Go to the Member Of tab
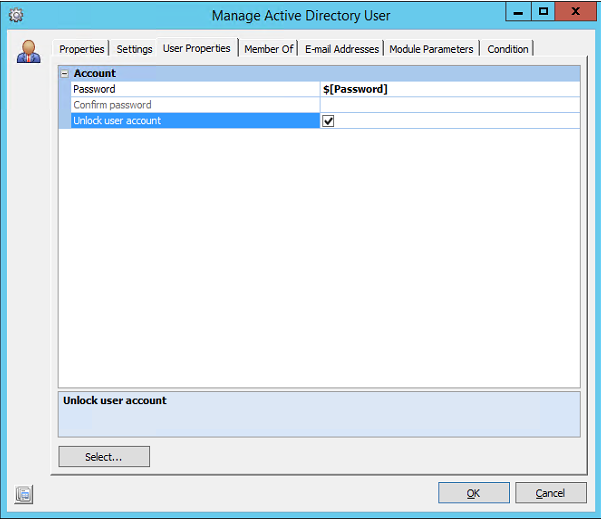 point(269,49)
